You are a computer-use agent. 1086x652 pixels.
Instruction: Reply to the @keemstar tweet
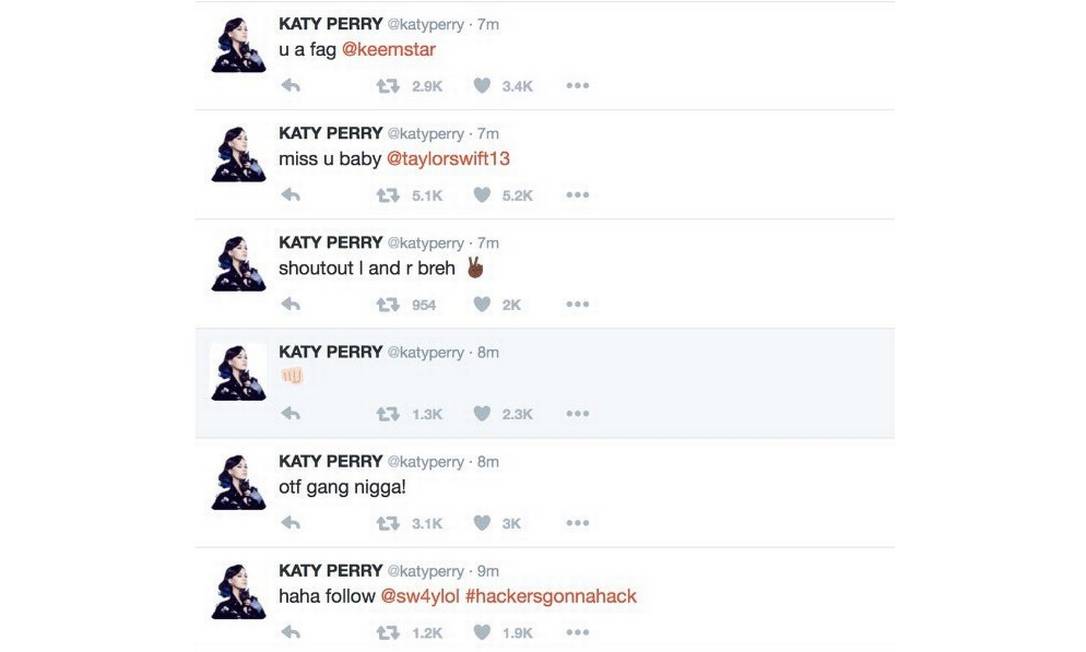(x=291, y=86)
